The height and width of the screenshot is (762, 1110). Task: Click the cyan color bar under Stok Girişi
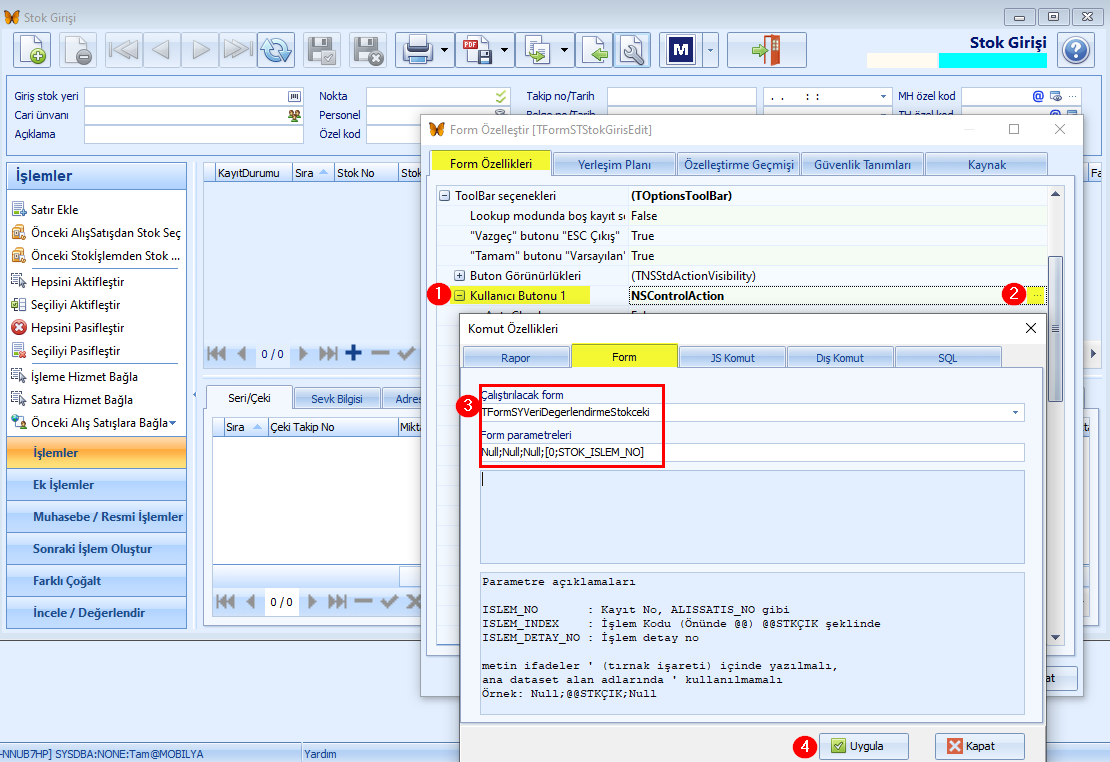(x=992, y=61)
